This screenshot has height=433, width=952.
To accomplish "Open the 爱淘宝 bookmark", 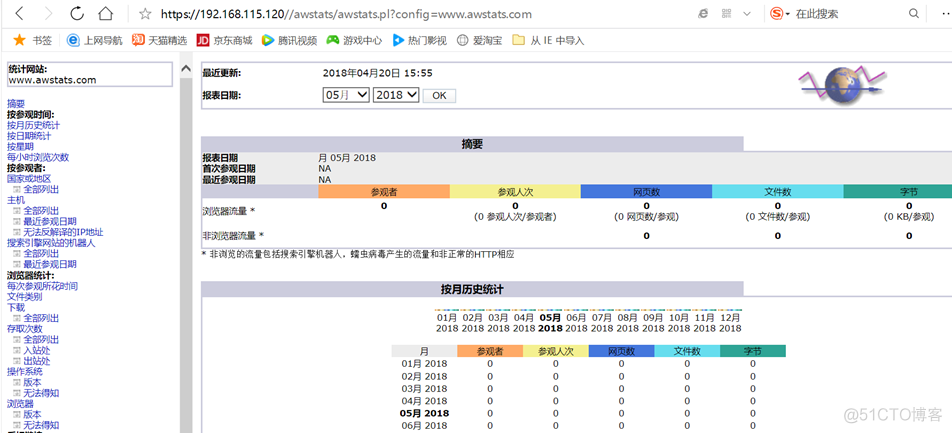I will 479,41.
